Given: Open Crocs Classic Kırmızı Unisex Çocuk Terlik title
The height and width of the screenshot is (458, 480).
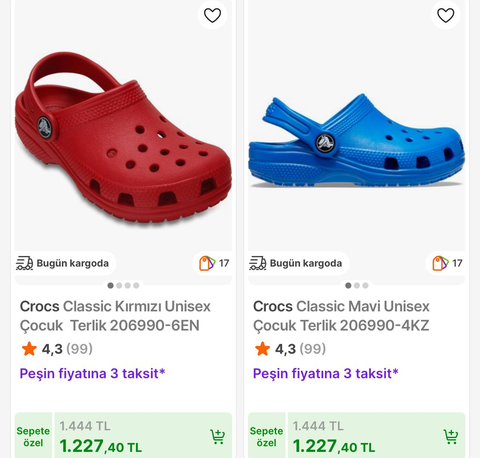Looking at the screenshot, I should pyautogui.click(x=115, y=316).
